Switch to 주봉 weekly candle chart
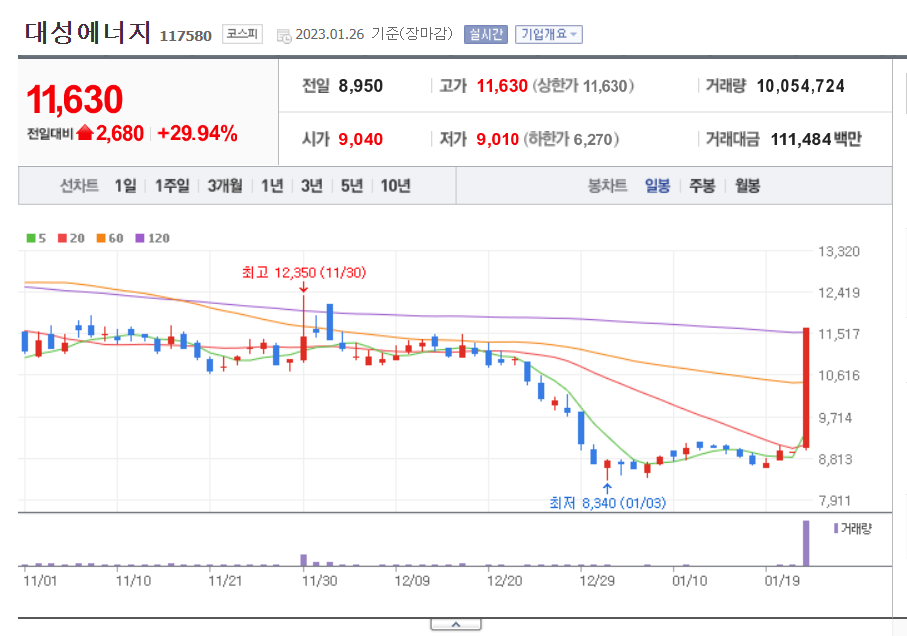This screenshot has width=907, height=636. [x=702, y=186]
